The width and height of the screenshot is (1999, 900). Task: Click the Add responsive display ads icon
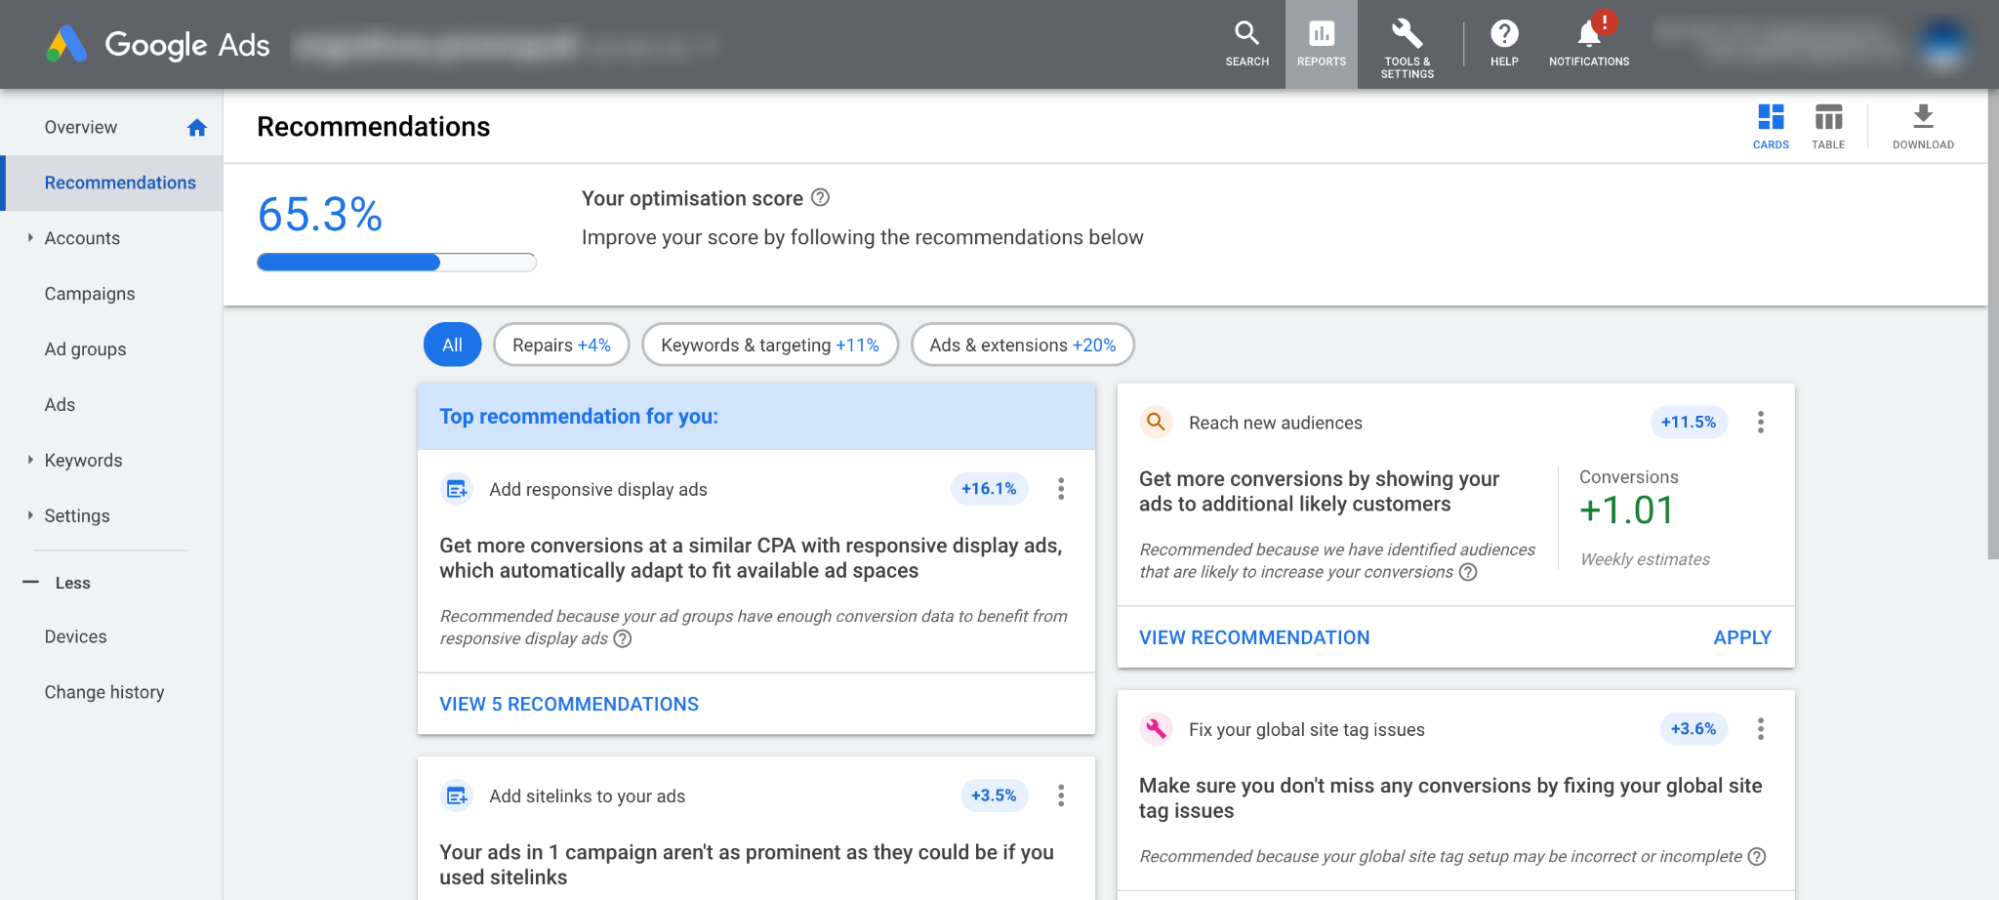[x=457, y=489]
